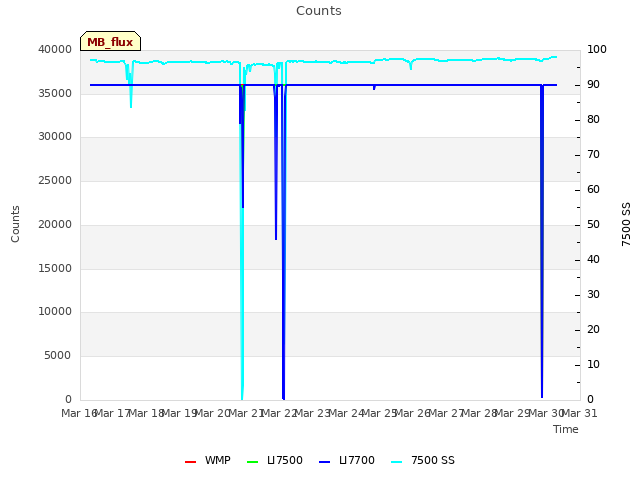This screenshot has height=480, width=640.
Task: Click the 20 right axis tick label
Action: click(593, 329)
